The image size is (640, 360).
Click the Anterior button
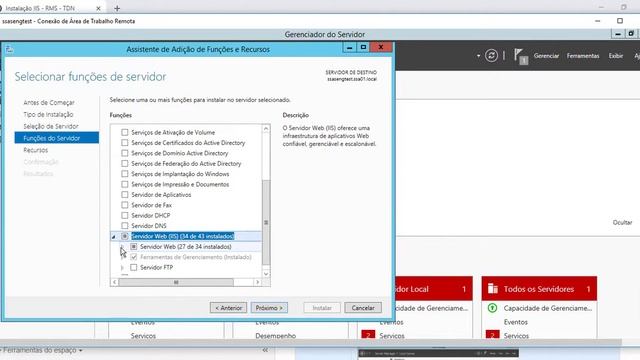pyautogui.click(x=229, y=308)
